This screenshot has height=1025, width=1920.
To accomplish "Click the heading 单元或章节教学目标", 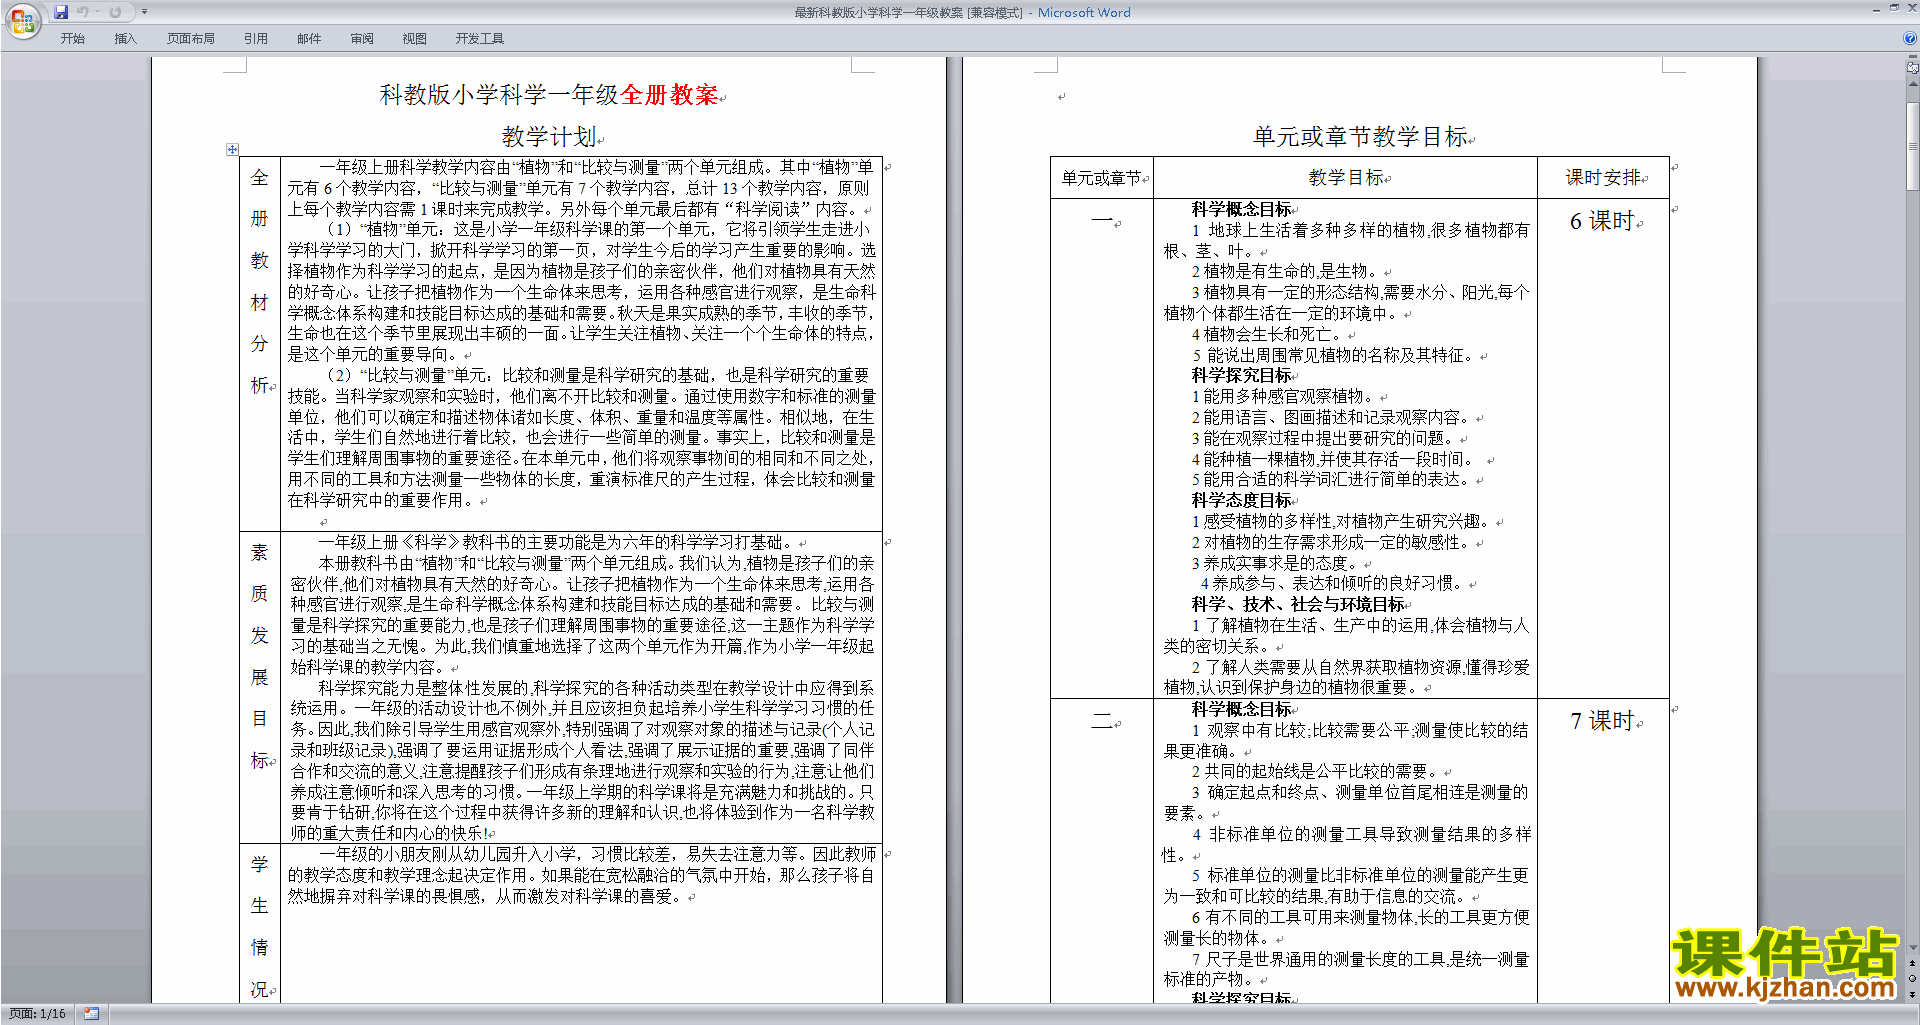I will point(1360,137).
